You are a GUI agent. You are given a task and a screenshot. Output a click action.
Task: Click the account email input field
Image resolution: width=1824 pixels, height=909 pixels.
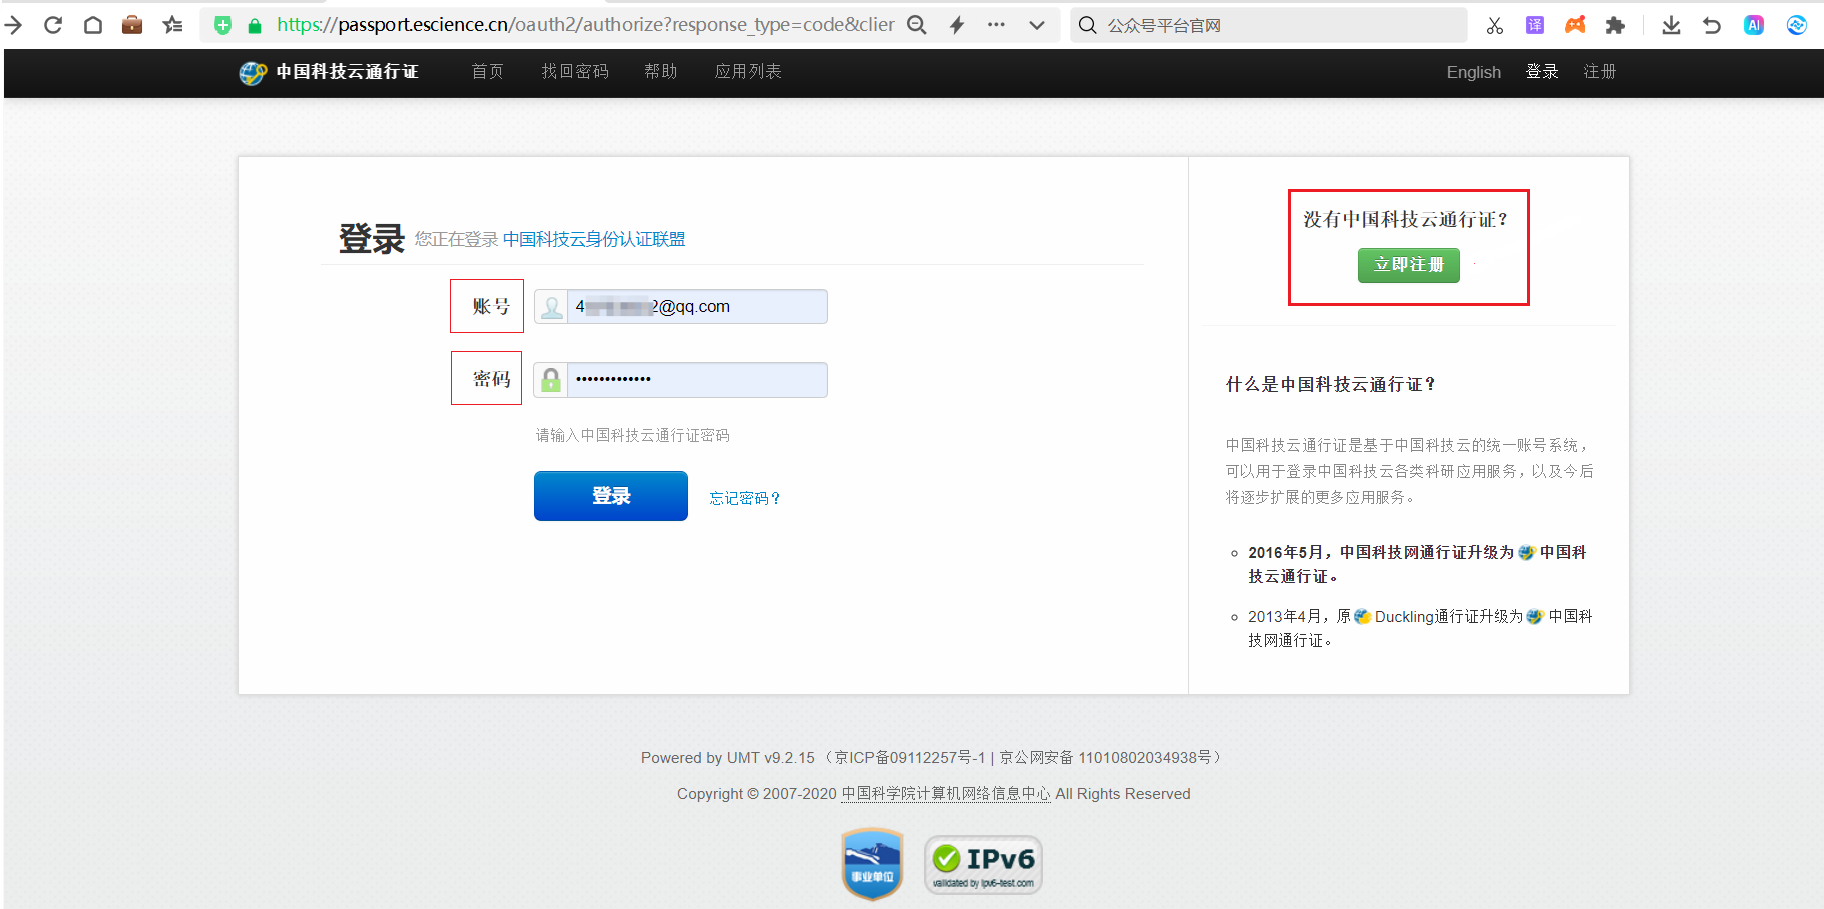point(697,306)
